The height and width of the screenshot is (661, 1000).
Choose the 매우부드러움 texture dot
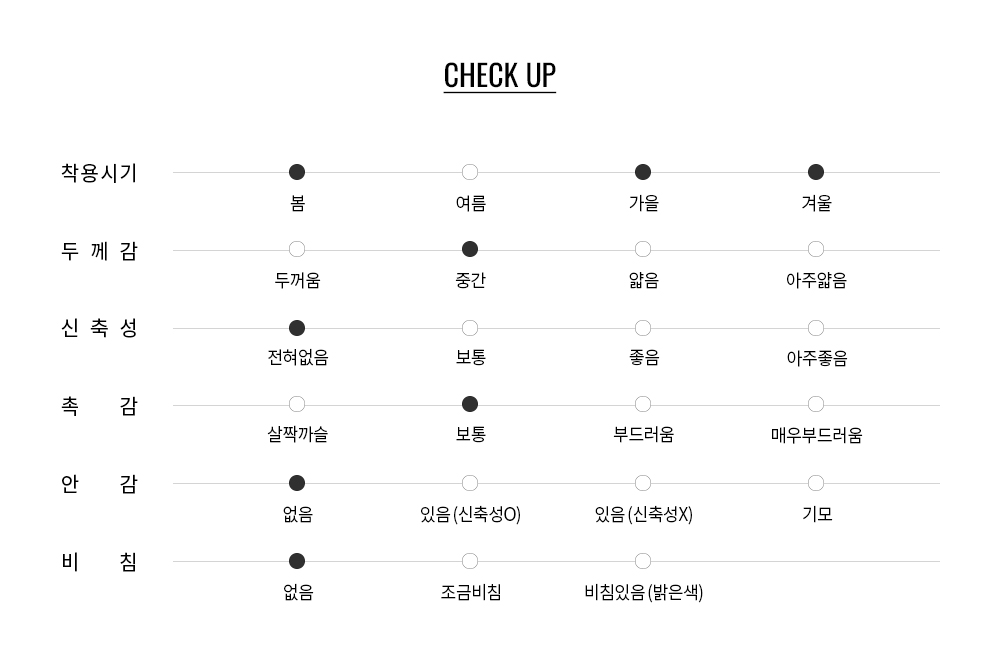pyautogui.click(x=816, y=404)
